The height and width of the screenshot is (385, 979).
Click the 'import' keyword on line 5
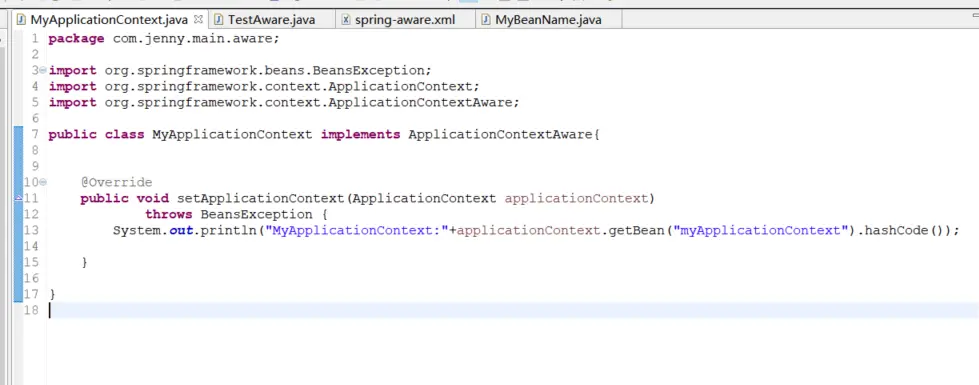pyautogui.click(x=72, y=102)
